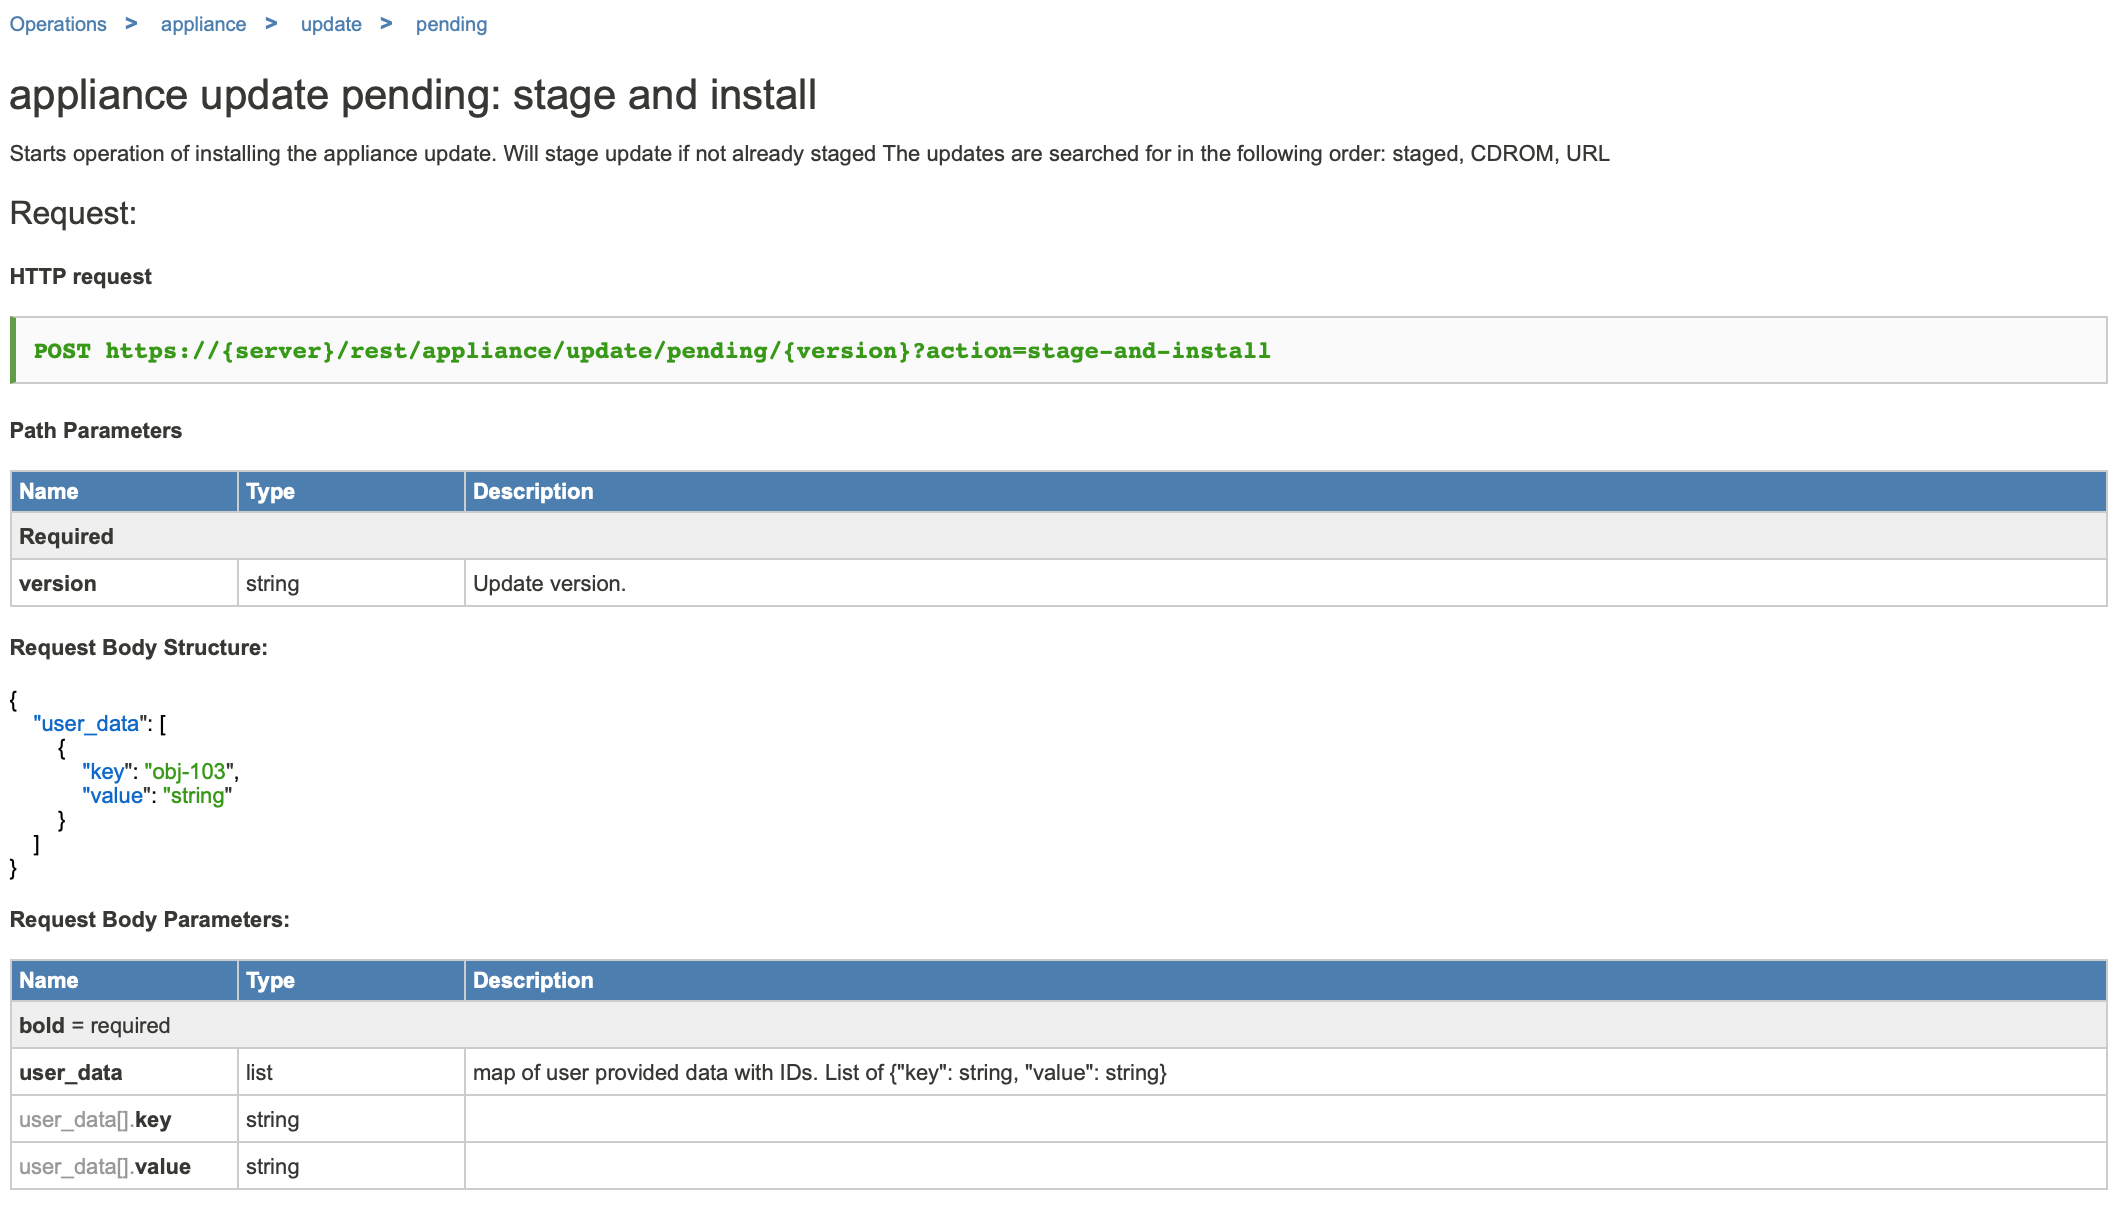Click the "obj-103" value in JSON

click(189, 771)
